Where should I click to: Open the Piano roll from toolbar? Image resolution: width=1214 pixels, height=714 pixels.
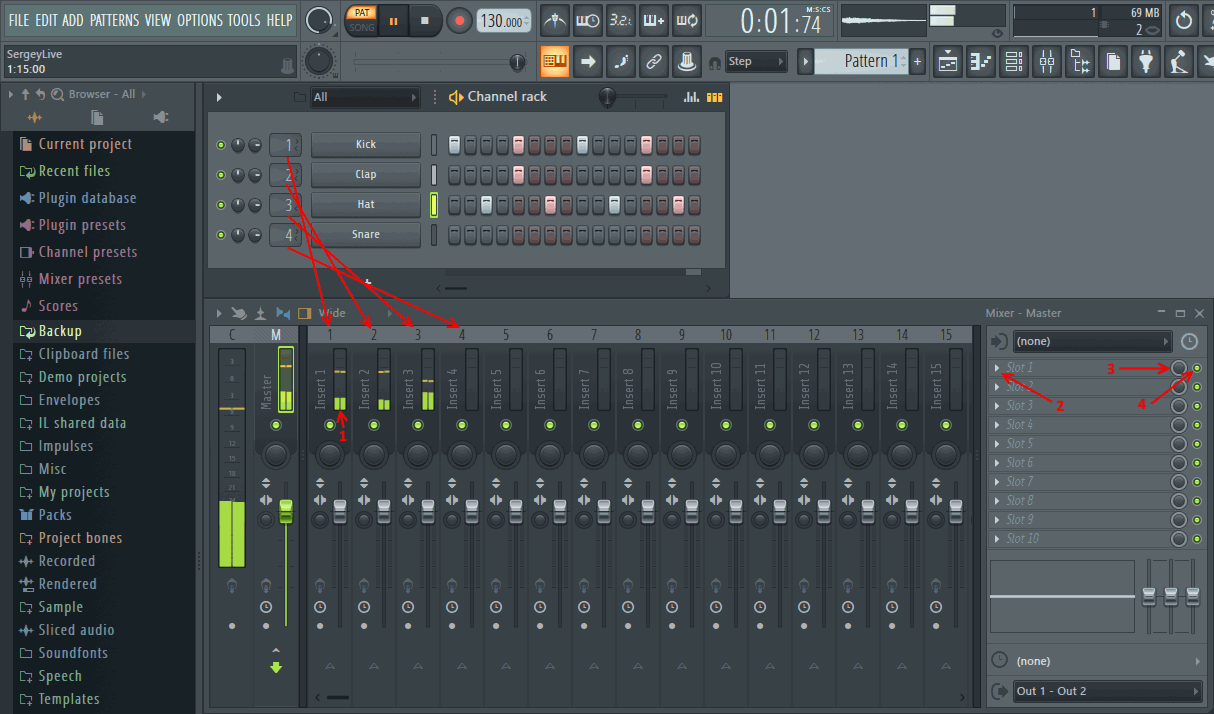pyautogui.click(x=981, y=62)
